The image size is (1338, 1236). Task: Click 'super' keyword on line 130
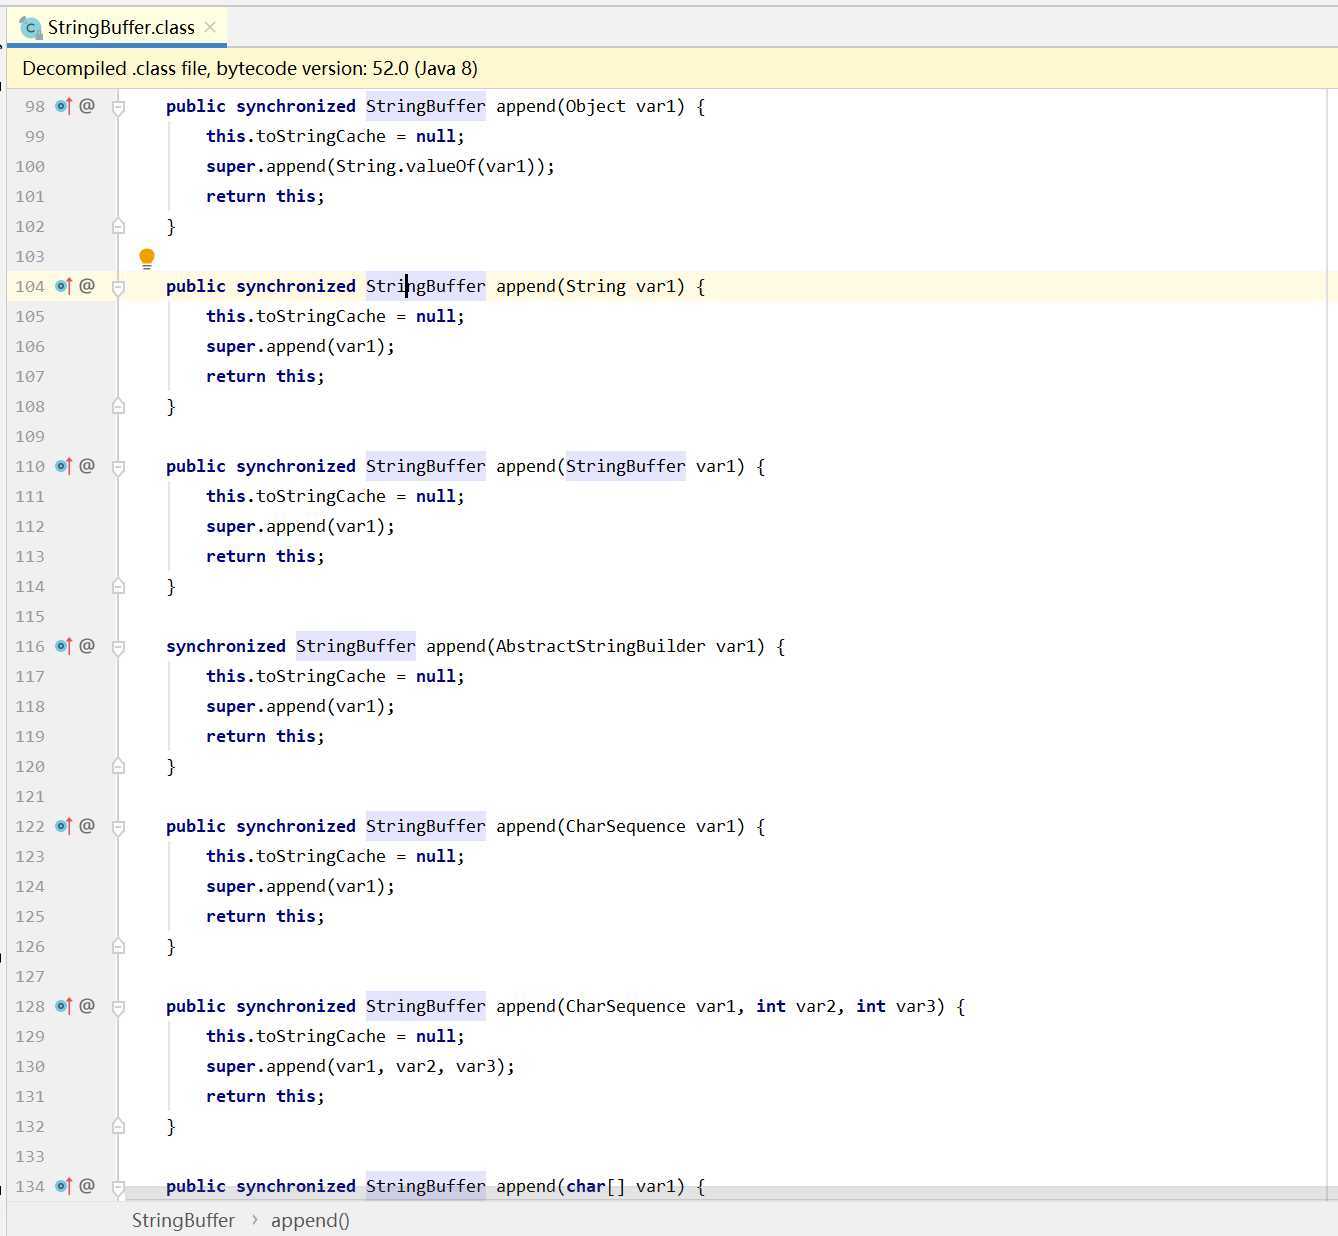click(231, 1066)
